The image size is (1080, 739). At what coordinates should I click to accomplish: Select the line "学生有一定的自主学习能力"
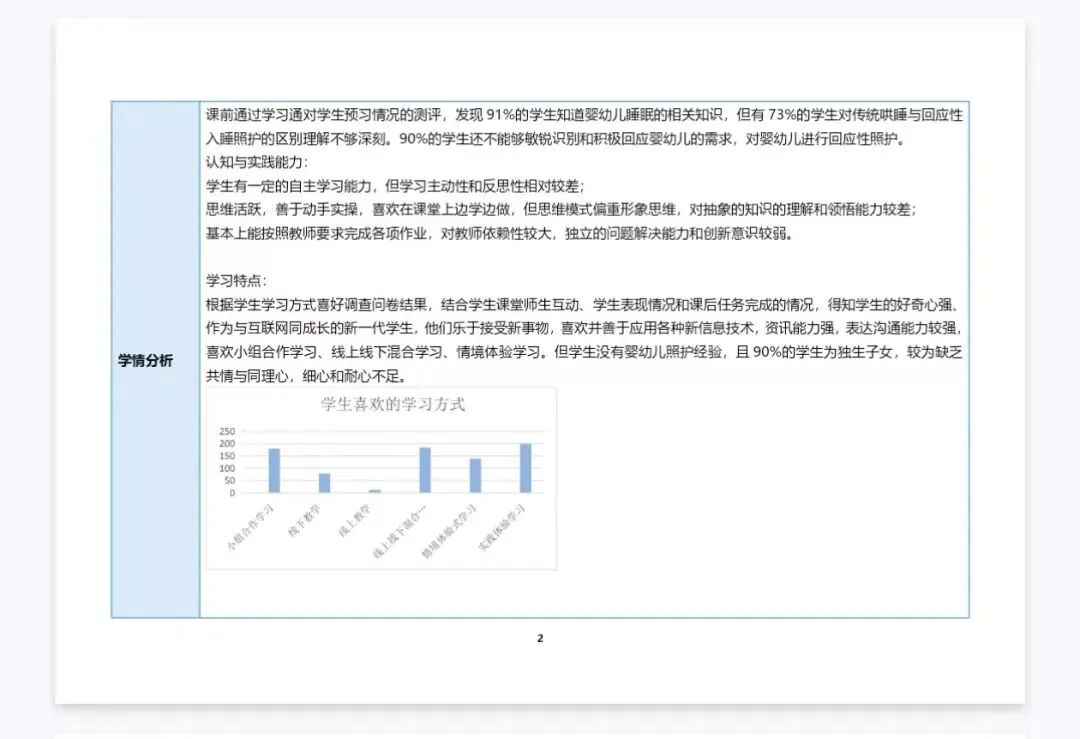pos(395,186)
